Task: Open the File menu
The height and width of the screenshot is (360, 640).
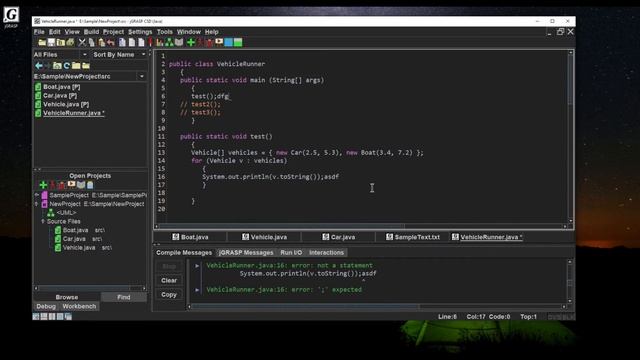Action: click(x=39, y=32)
